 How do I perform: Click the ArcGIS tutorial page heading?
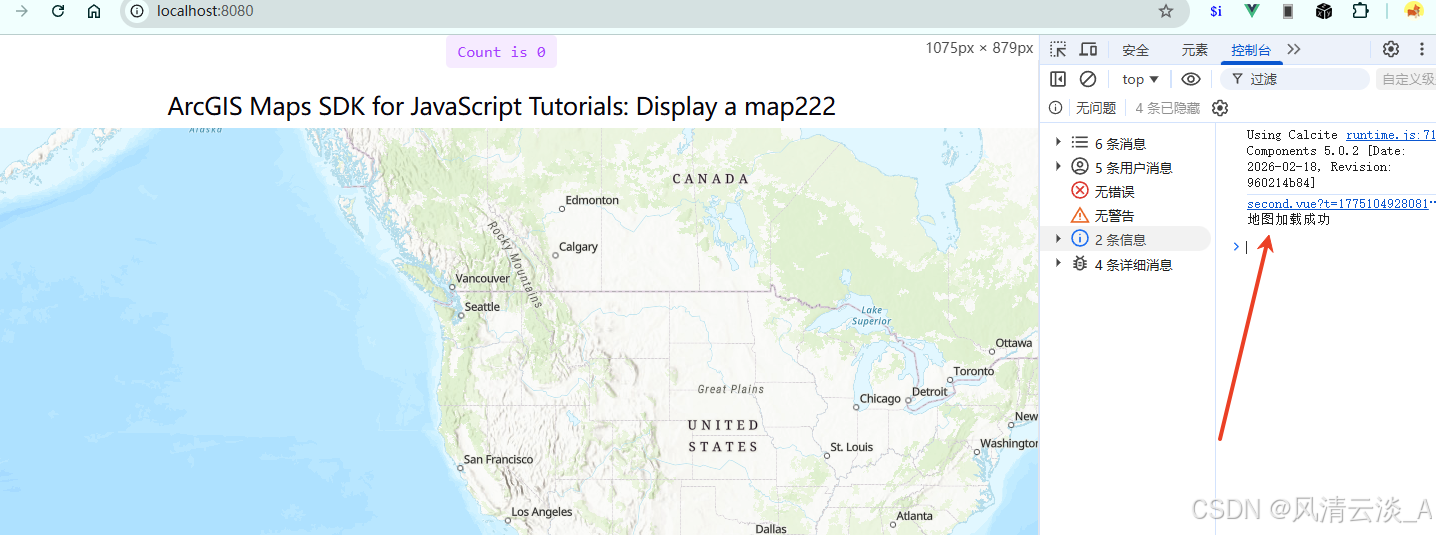tap(501, 106)
